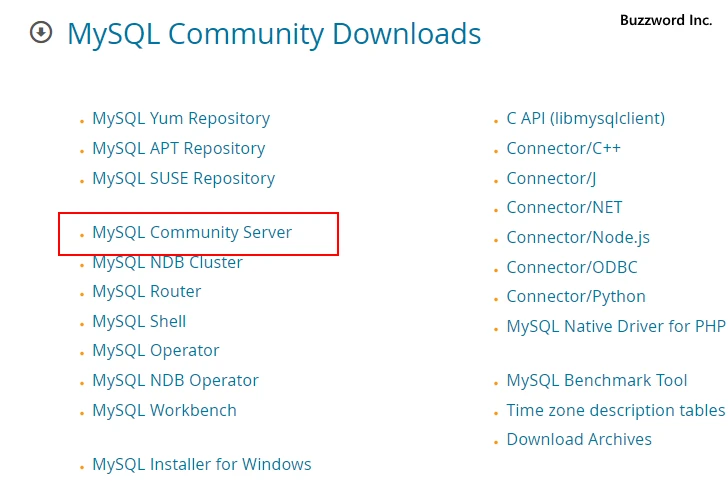
Task: Go to Connector/NET downloads
Action: 565,208
